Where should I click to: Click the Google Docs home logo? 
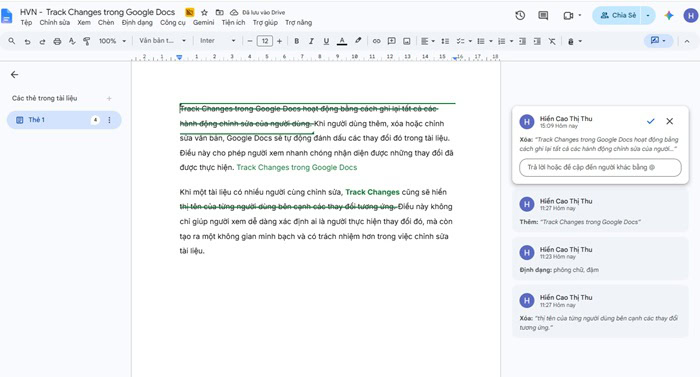(x=7, y=16)
